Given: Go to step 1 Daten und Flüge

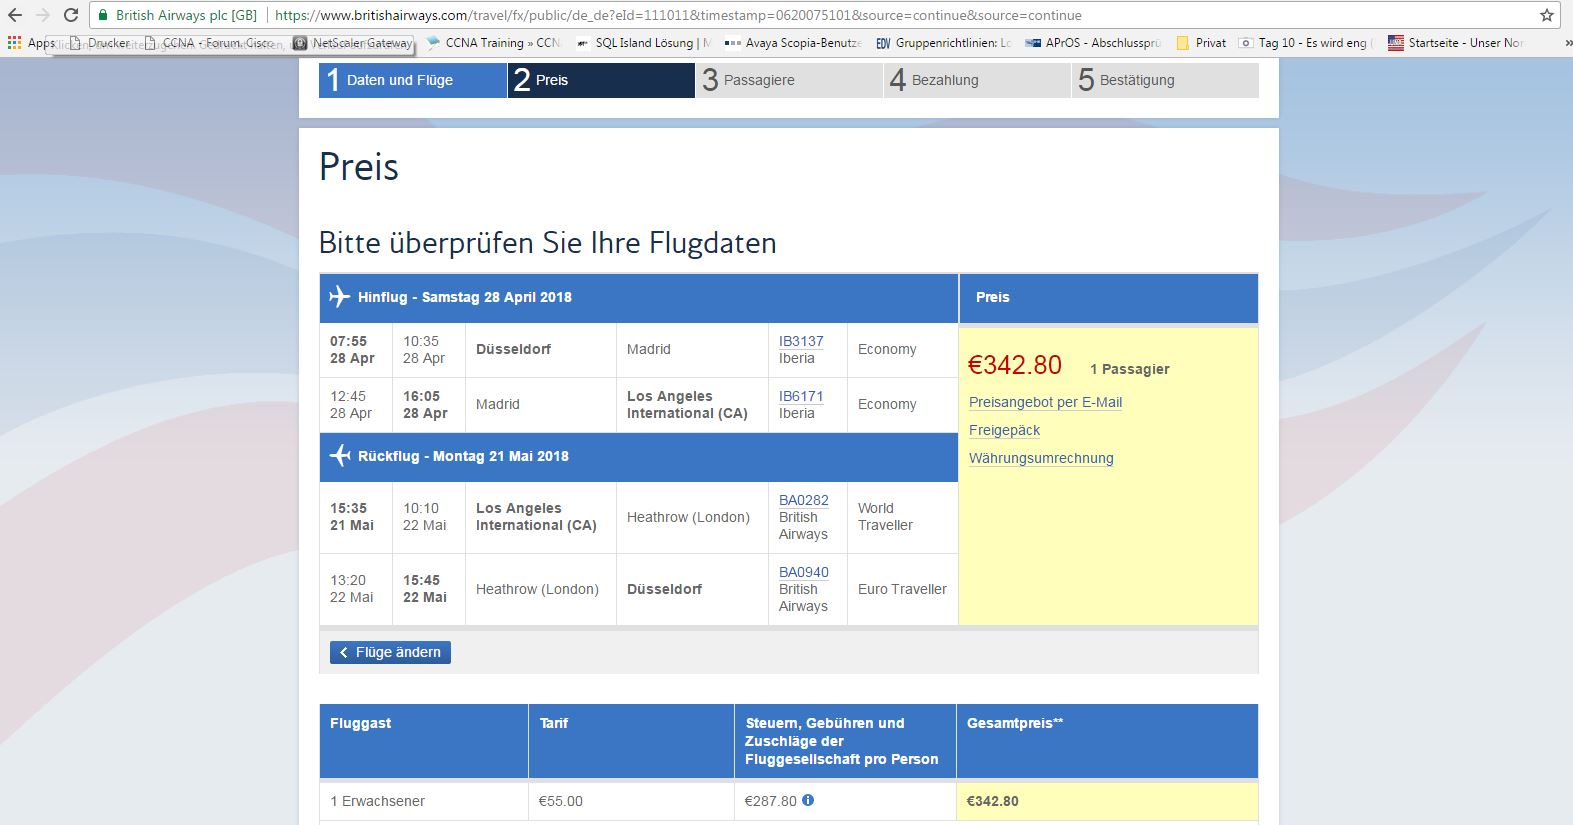Looking at the screenshot, I should click(412, 80).
